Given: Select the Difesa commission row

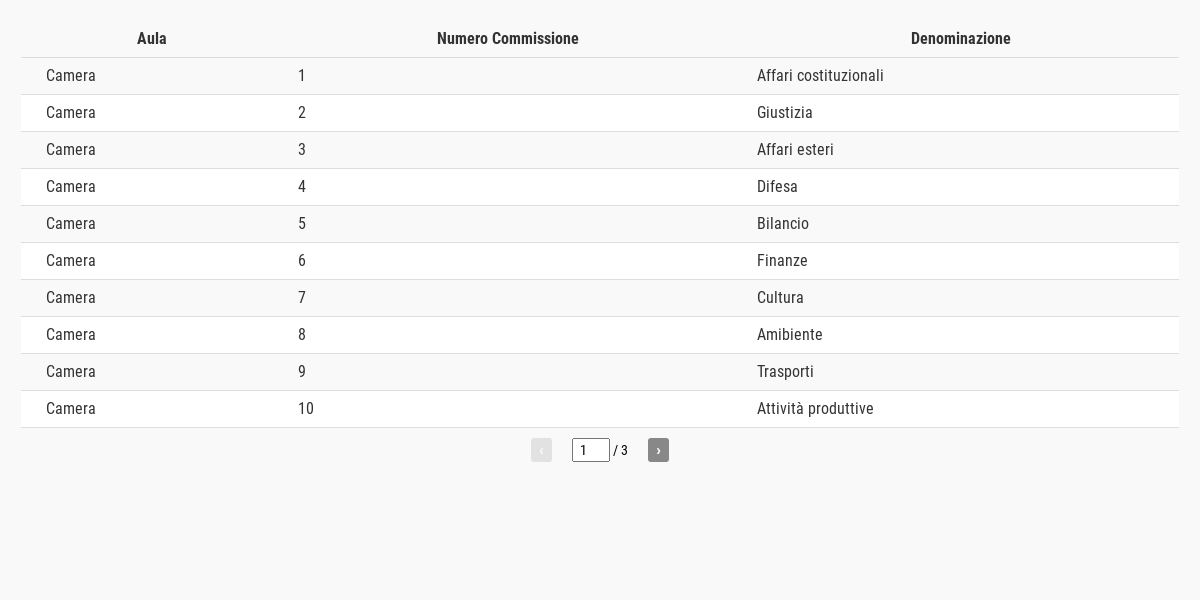Looking at the screenshot, I should pos(600,187).
